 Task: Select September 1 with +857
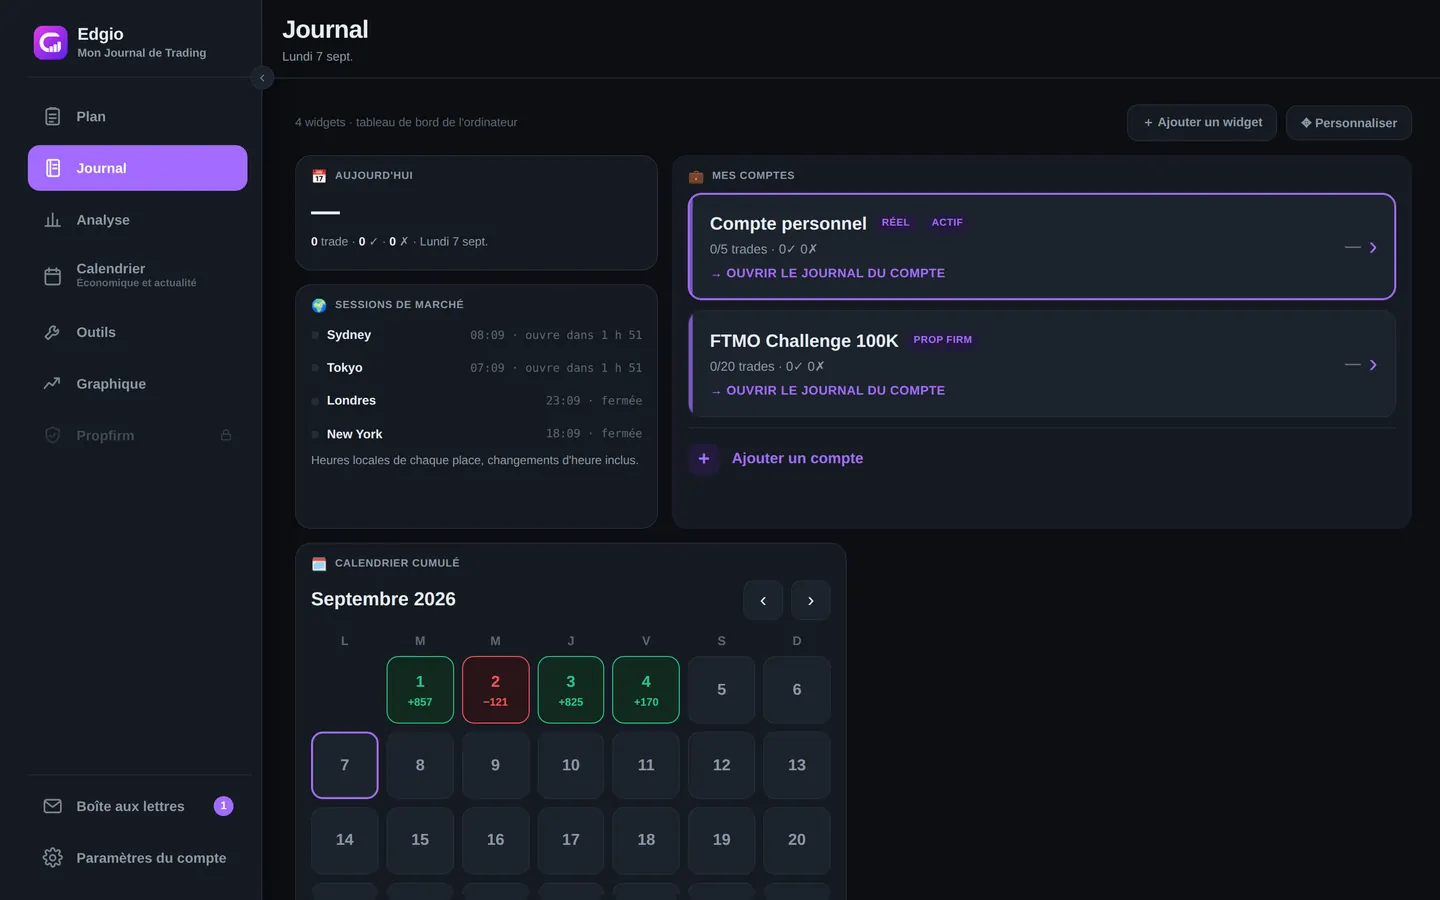click(x=420, y=690)
